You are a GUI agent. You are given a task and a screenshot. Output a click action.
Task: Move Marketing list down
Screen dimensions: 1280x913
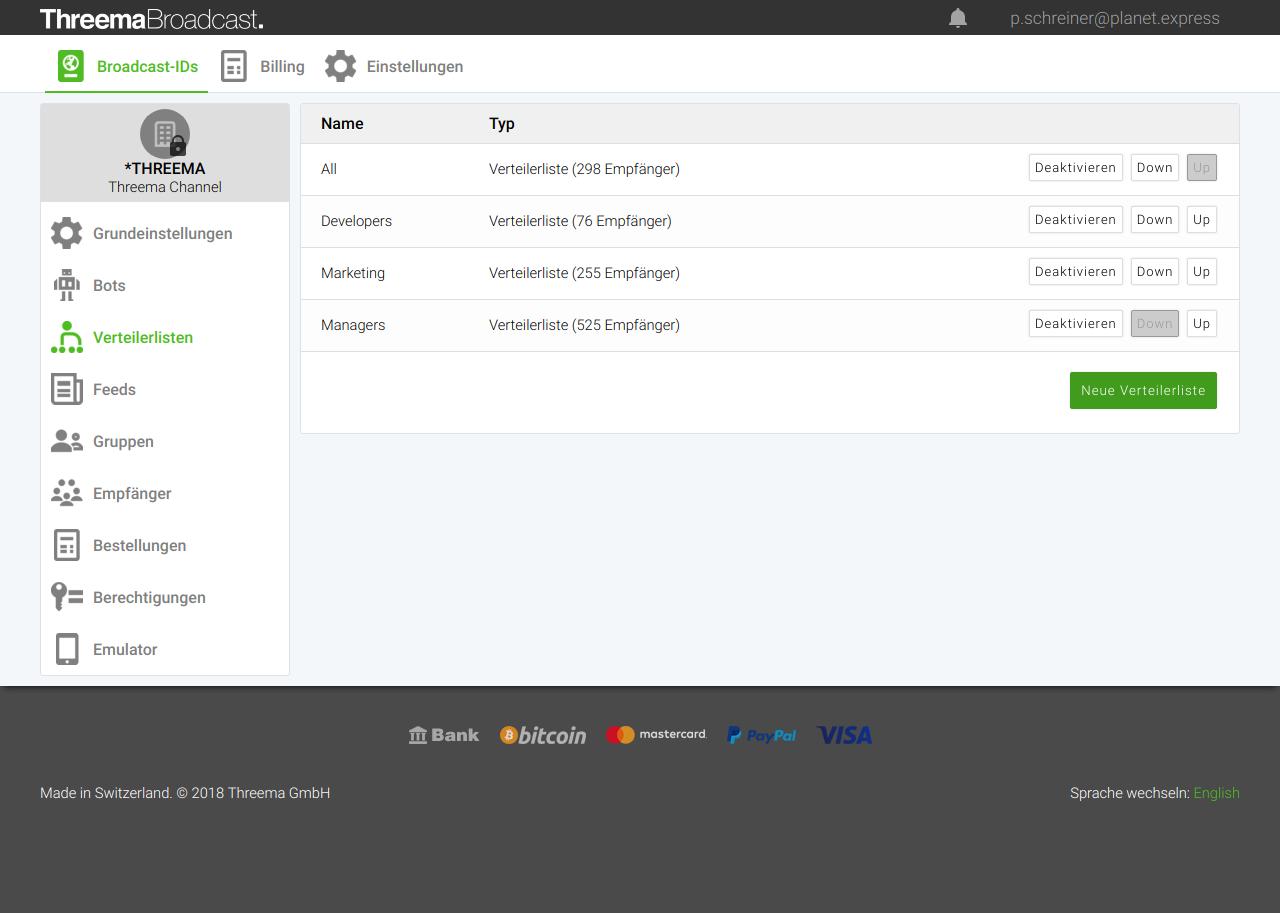(x=1154, y=272)
